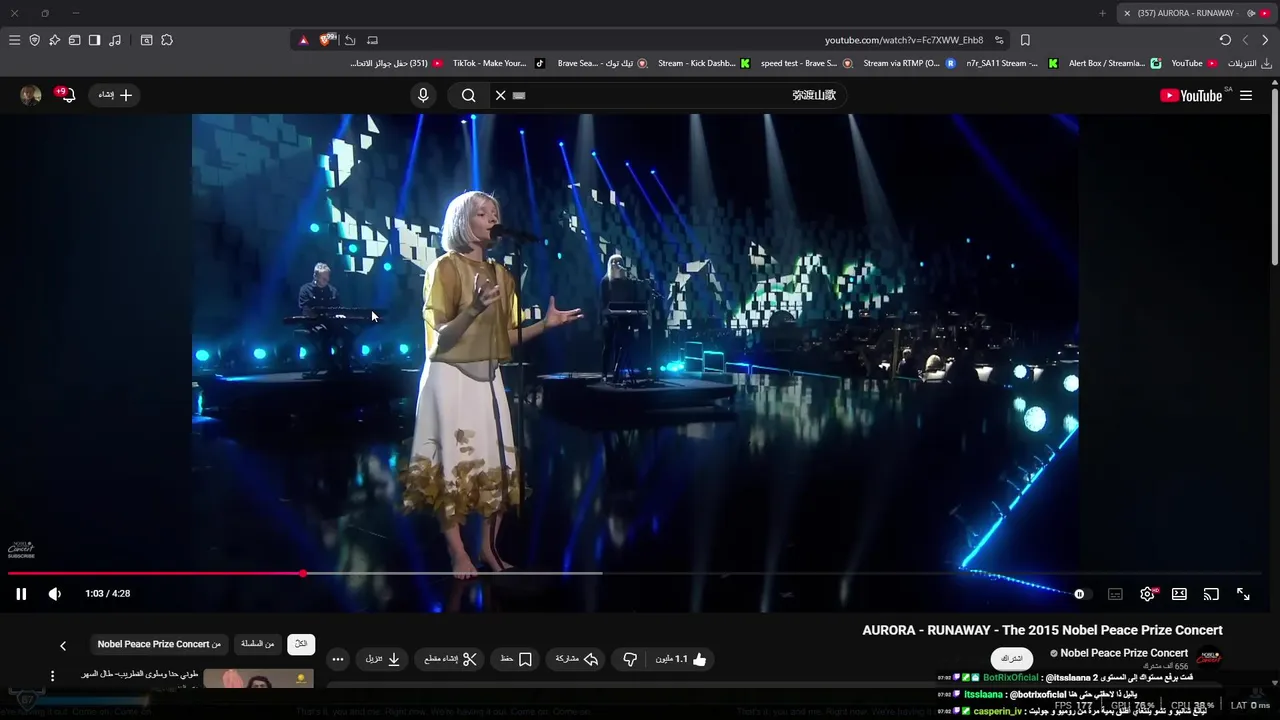
Task: Run search with magnifier button
Action: (469, 95)
